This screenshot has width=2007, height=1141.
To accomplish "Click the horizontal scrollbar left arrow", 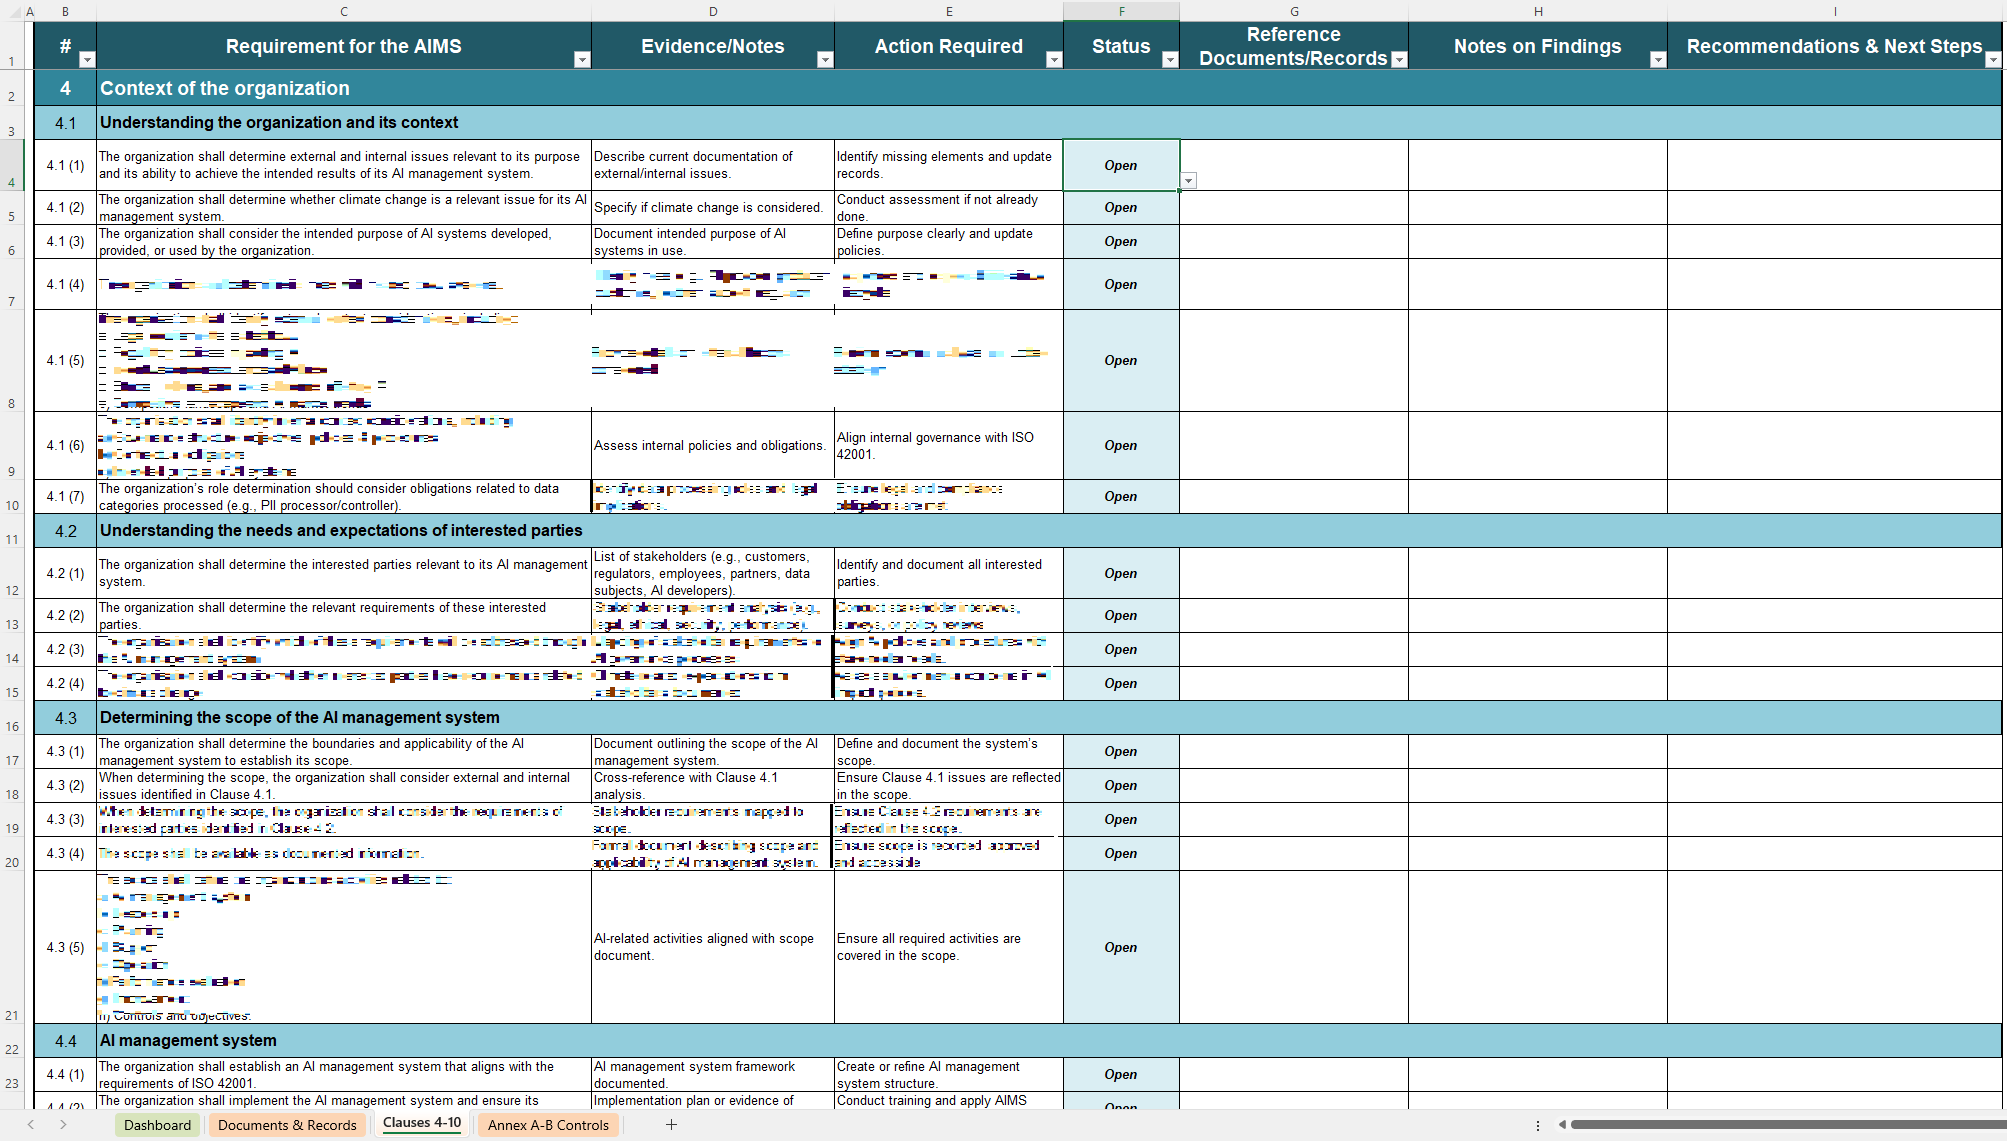I will (1562, 1125).
